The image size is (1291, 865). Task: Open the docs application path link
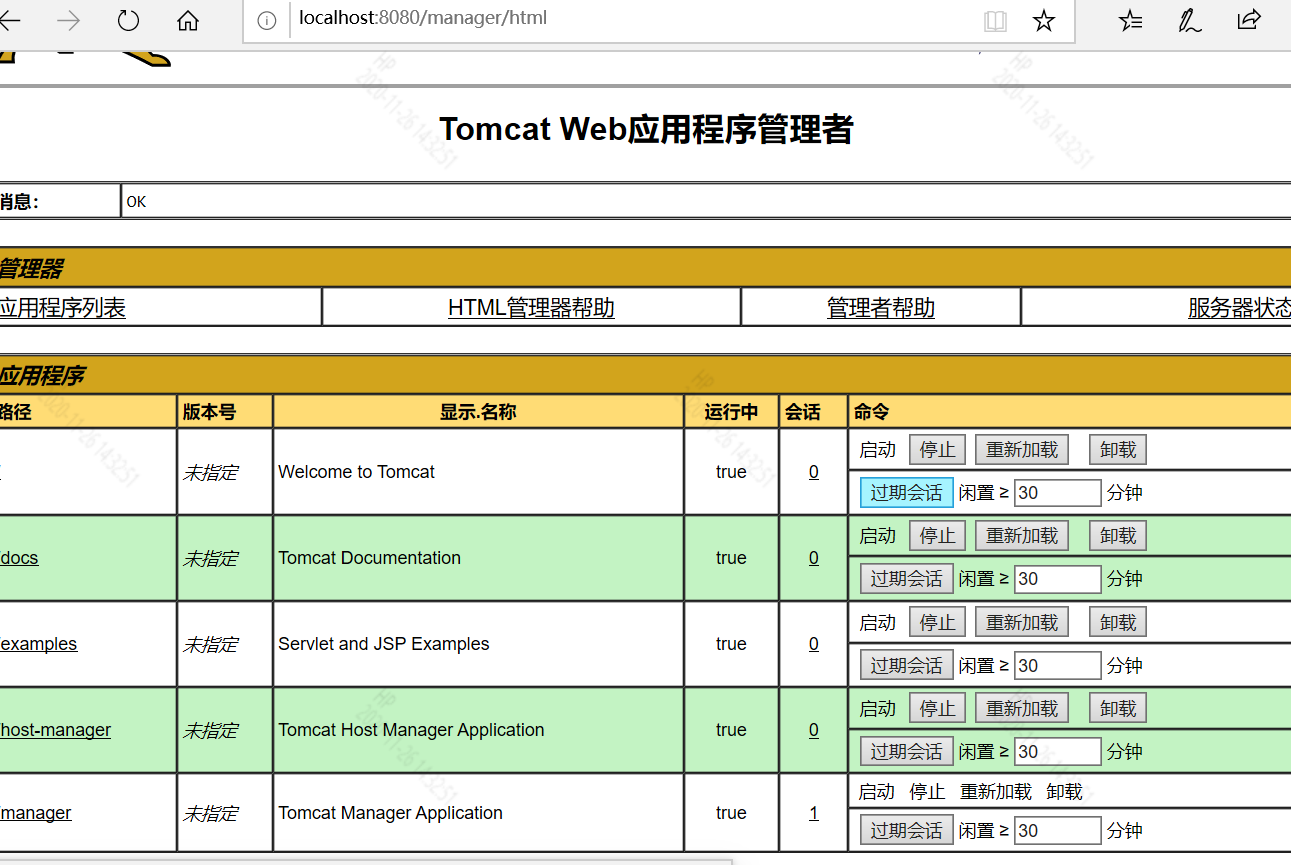click(19, 558)
